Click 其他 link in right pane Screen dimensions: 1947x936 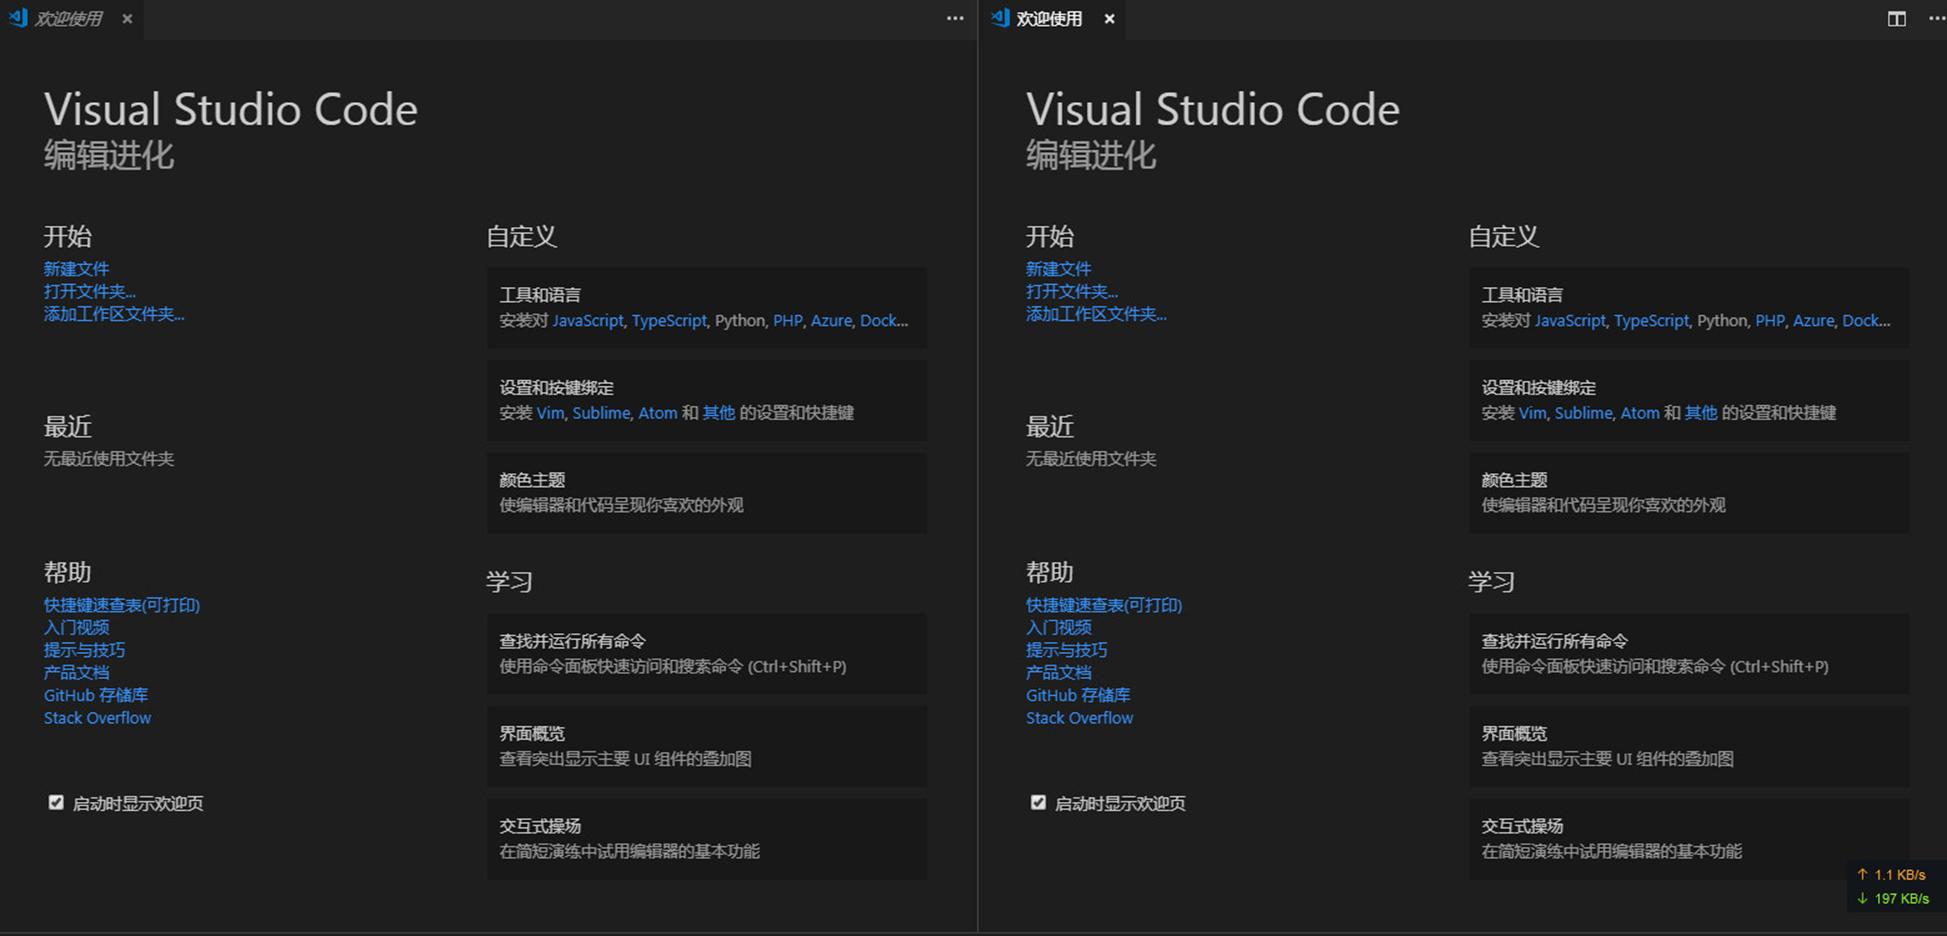(x=1700, y=413)
